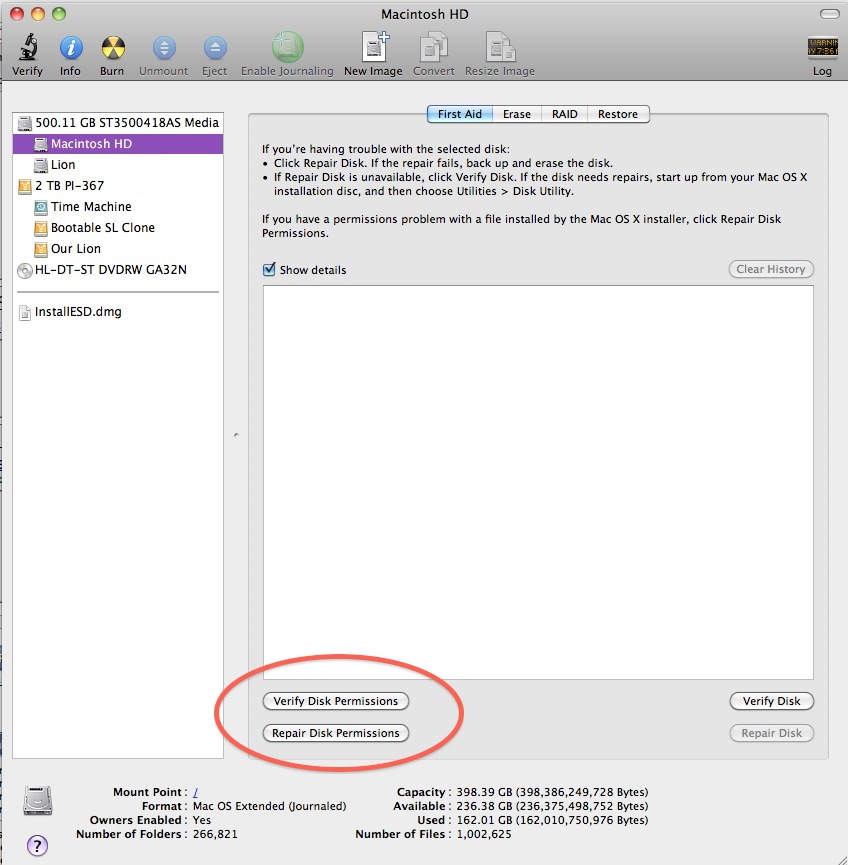Click the Resize Image toolbar icon
Screen dimensions: 848x865
click(500, 47)
